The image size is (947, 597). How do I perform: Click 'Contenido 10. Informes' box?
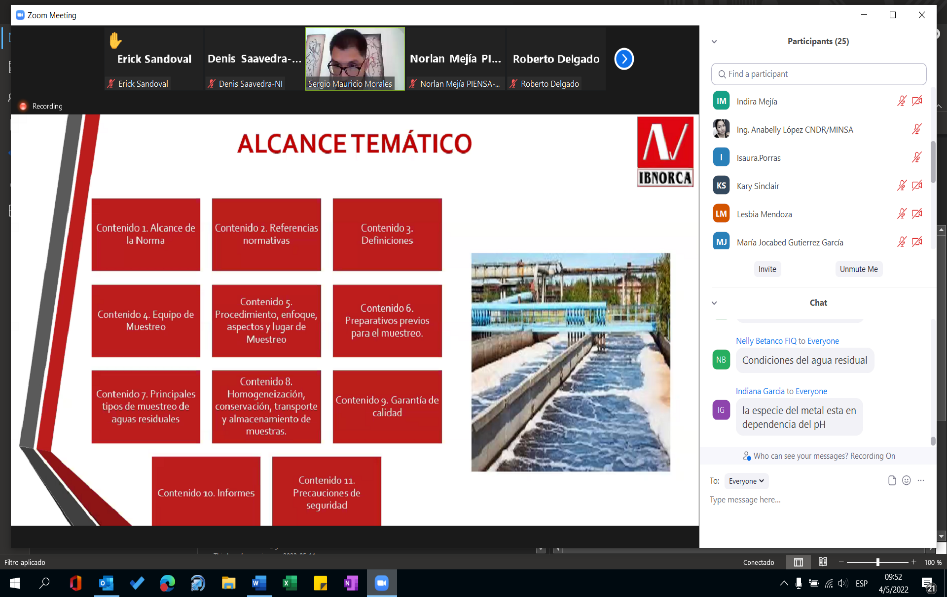pyautogui.click(x=206, y=491)
